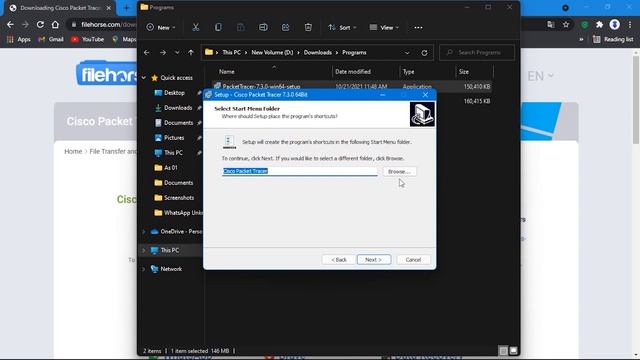Select PacketTracer-7.3.0-win64-setup file

coord(261,87)
